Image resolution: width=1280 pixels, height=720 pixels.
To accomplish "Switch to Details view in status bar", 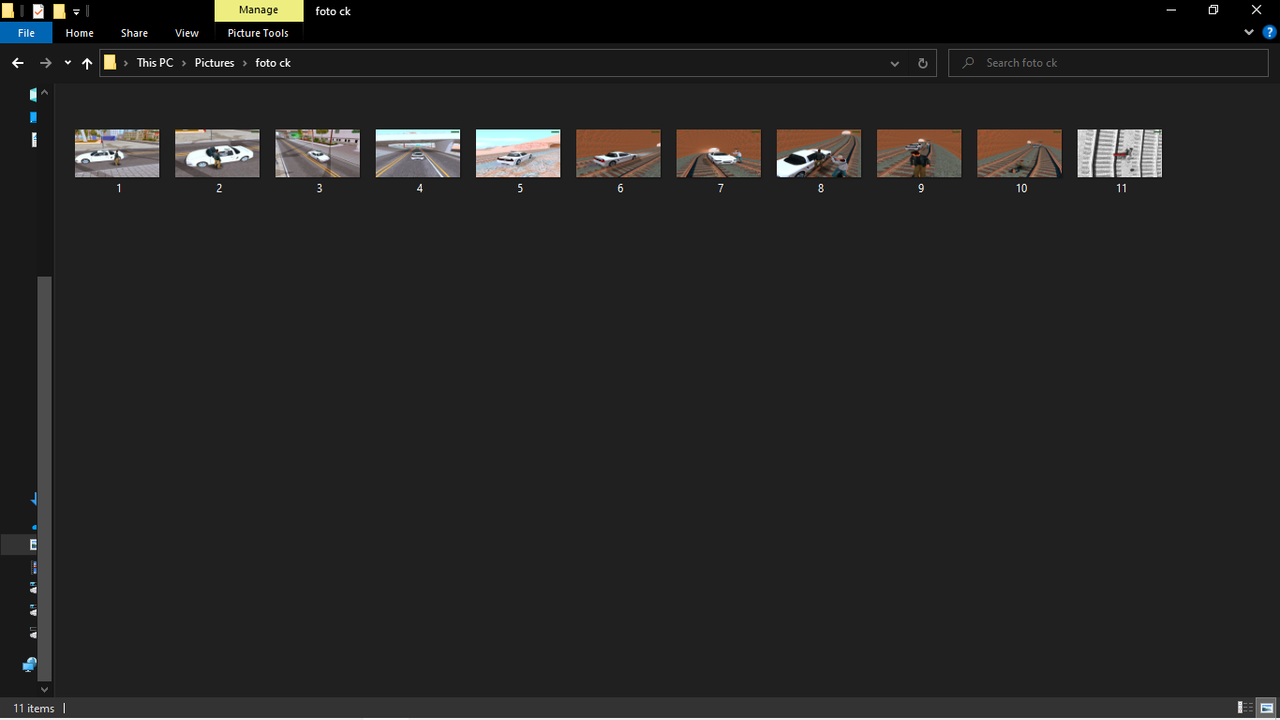I will pos(1246,708).
